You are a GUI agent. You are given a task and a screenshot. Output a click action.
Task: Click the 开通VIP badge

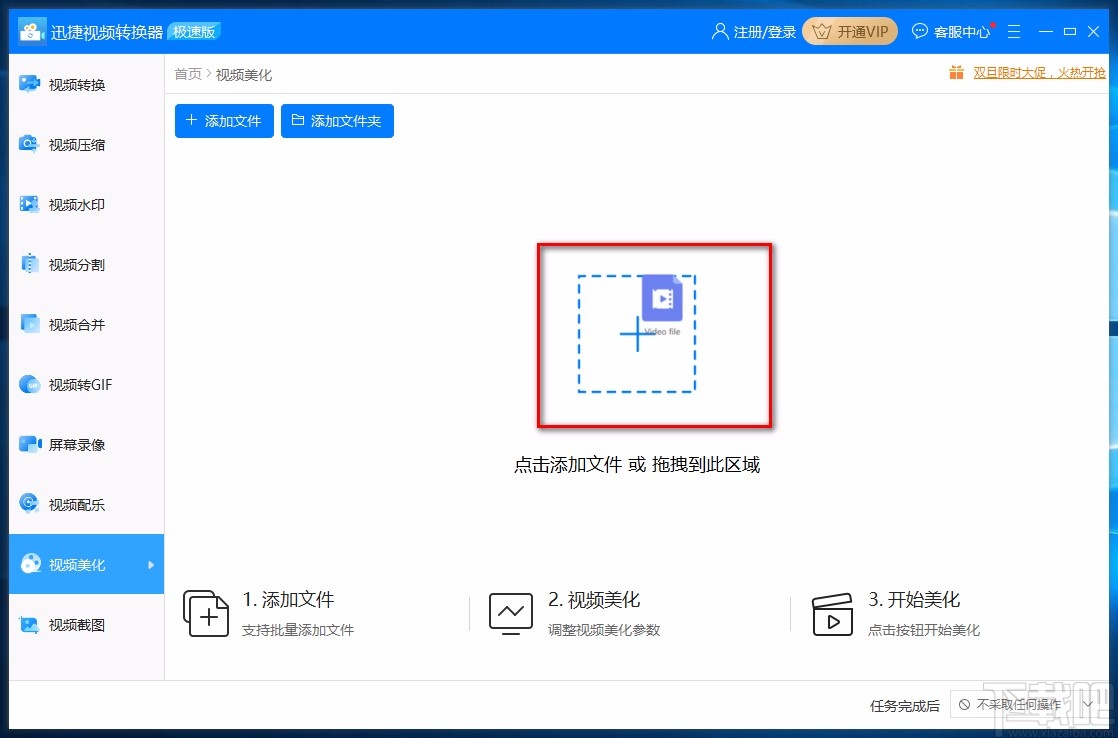pyautogui.click(x=849, y=31)
